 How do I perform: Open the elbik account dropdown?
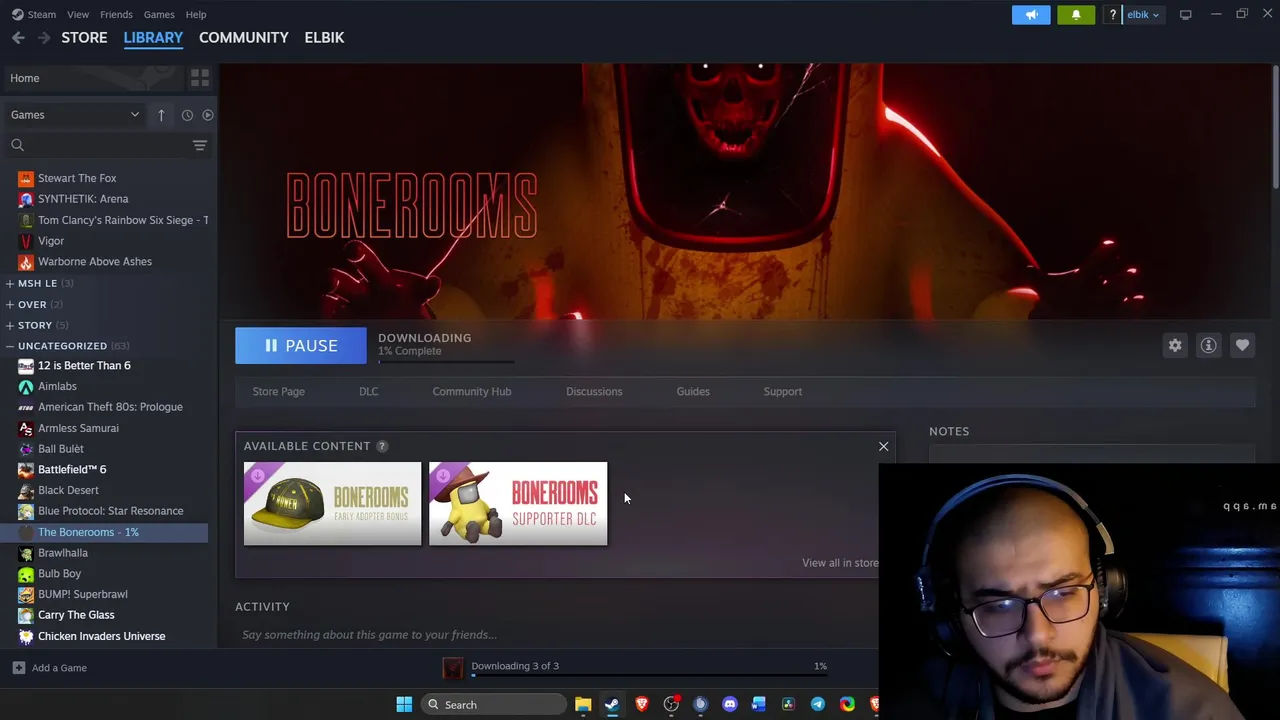[1142, 15]
